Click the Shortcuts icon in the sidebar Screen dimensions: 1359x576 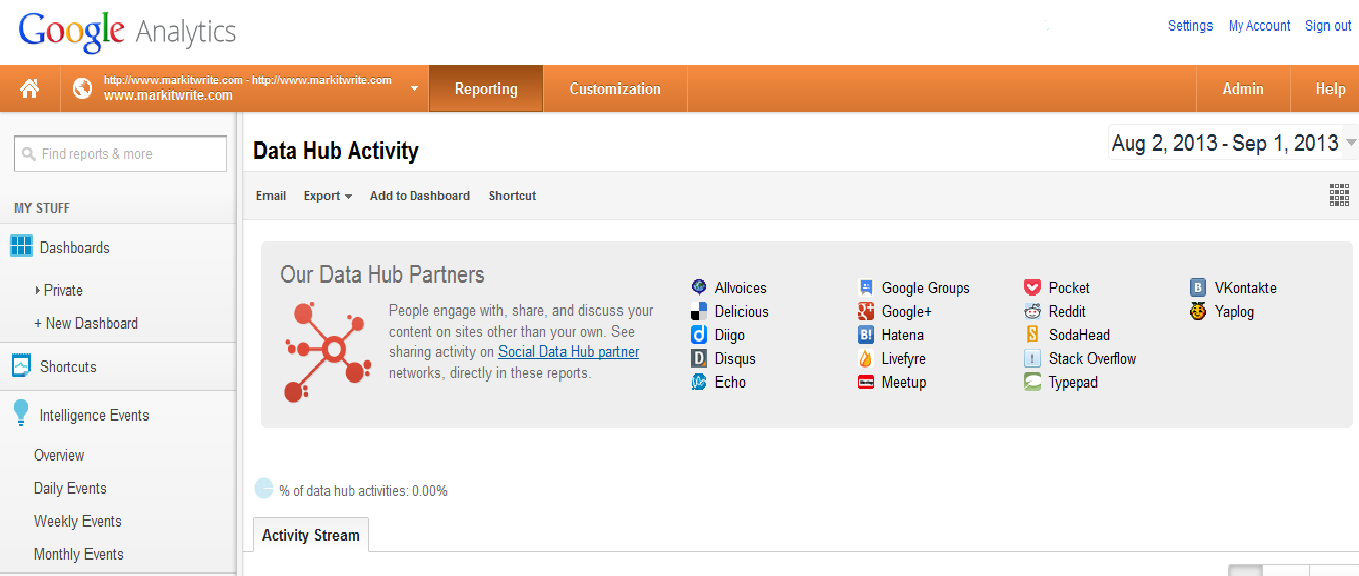21,366
